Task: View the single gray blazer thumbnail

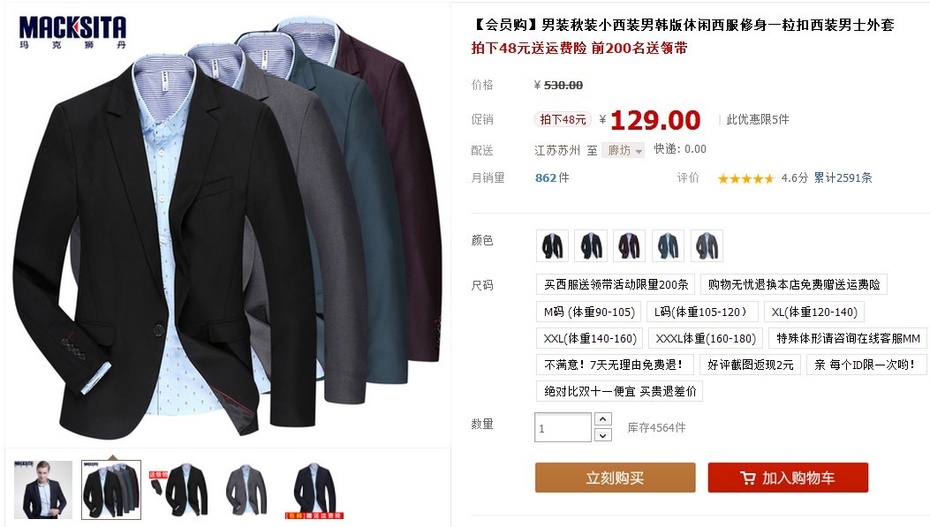Action: point(246,490)
